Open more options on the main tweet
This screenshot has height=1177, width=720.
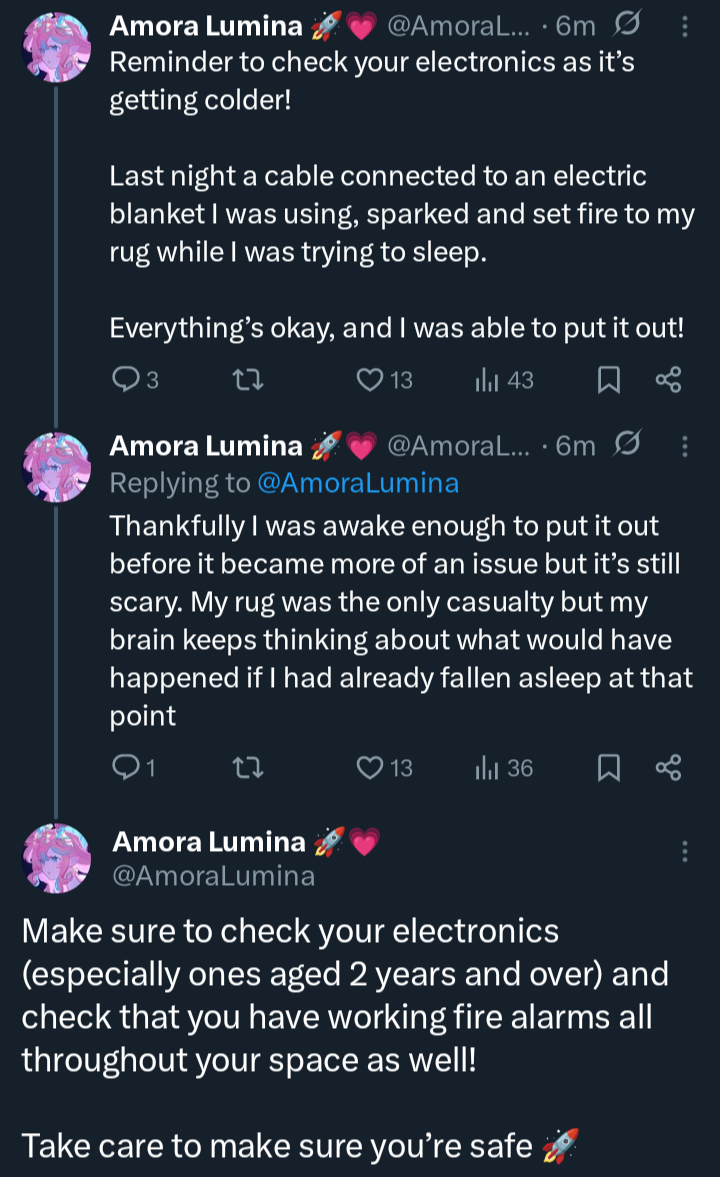point(685,852)
